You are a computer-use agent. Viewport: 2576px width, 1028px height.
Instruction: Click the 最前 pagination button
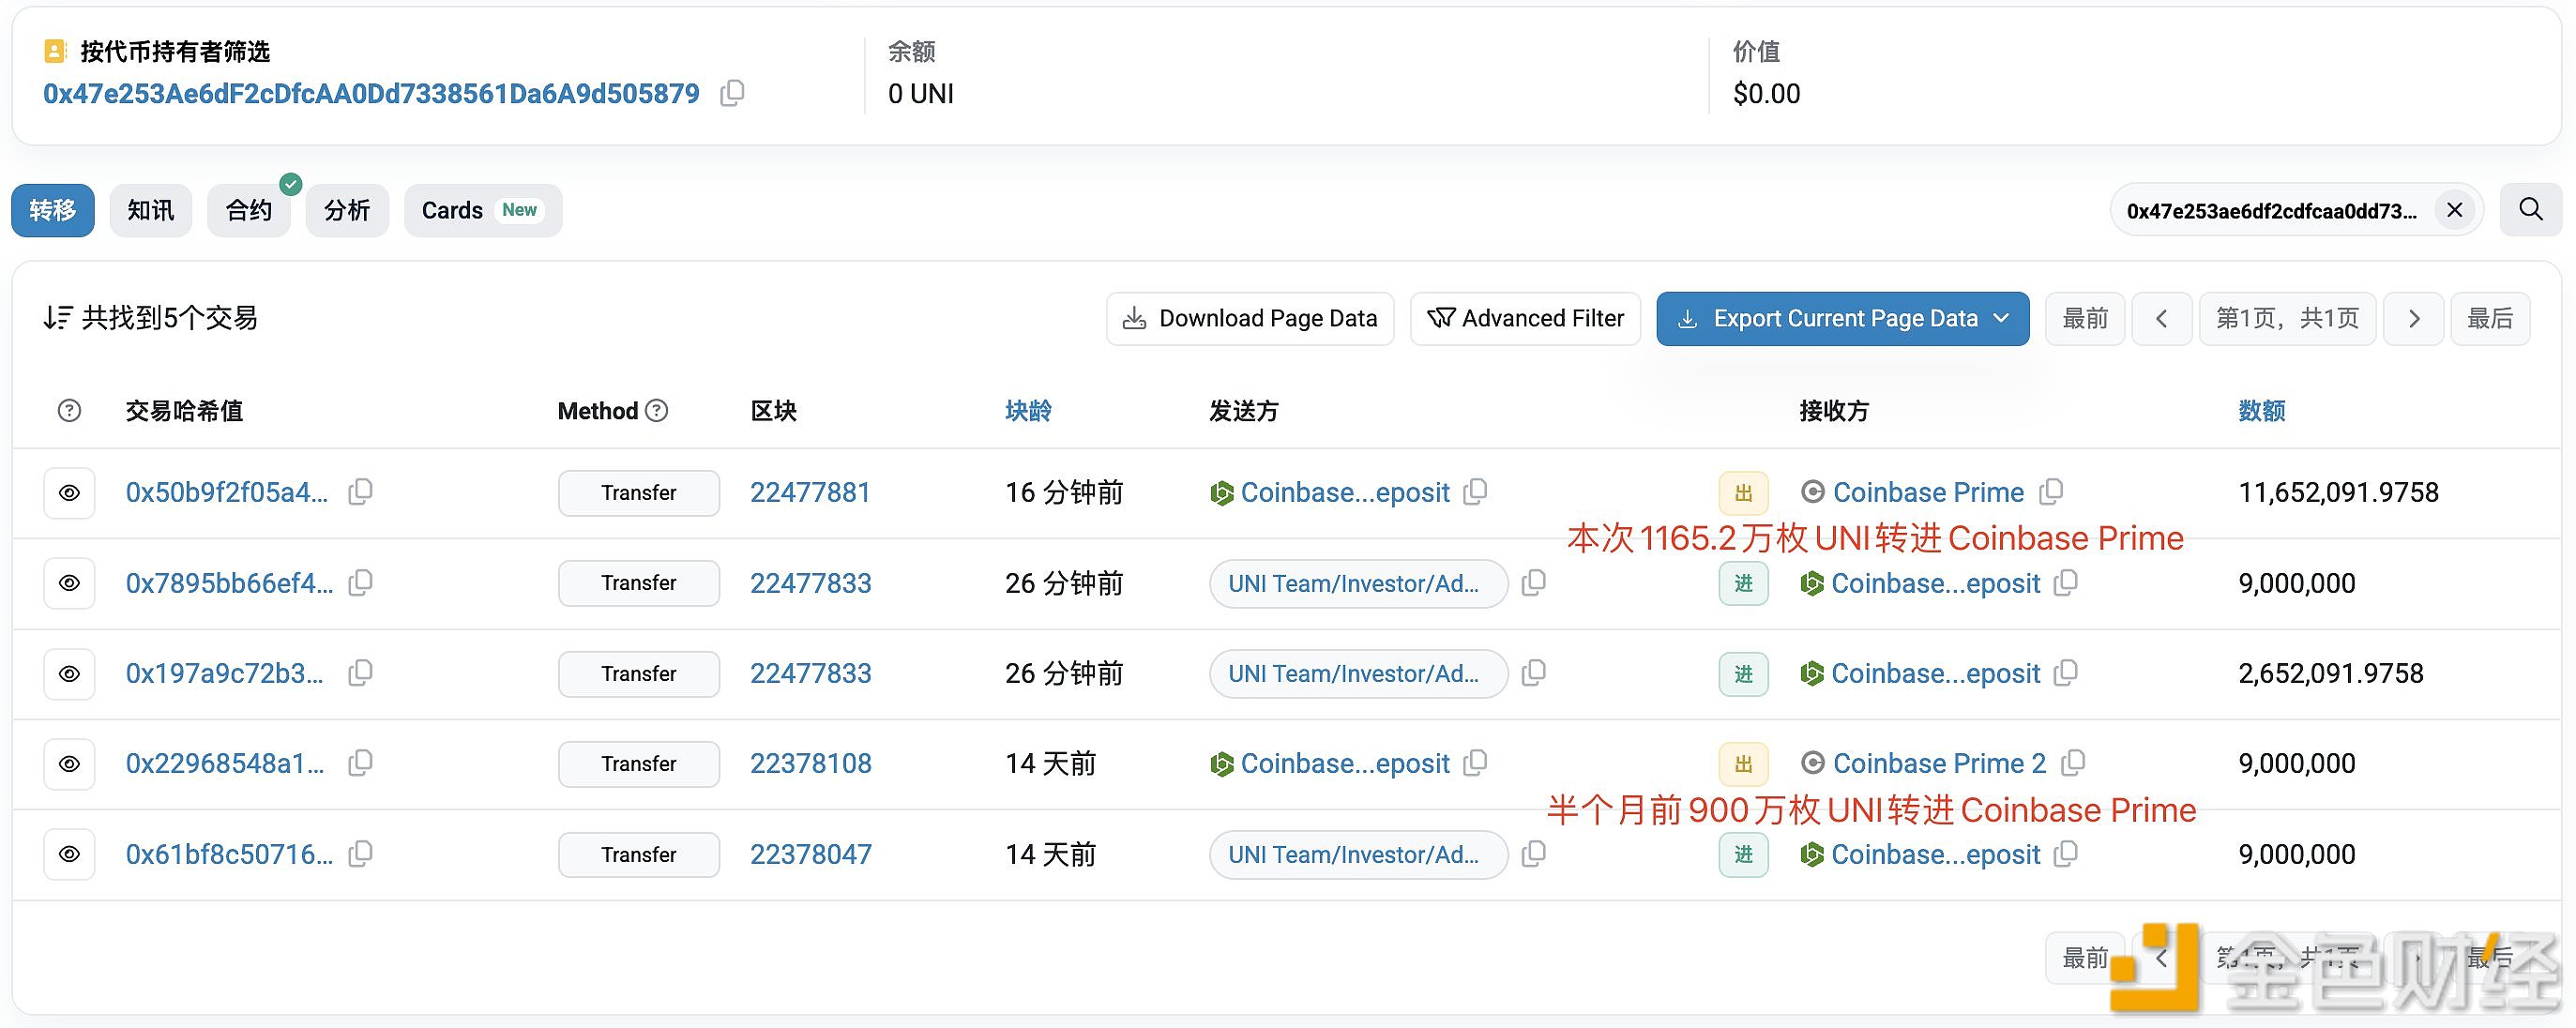point(2085,318)
